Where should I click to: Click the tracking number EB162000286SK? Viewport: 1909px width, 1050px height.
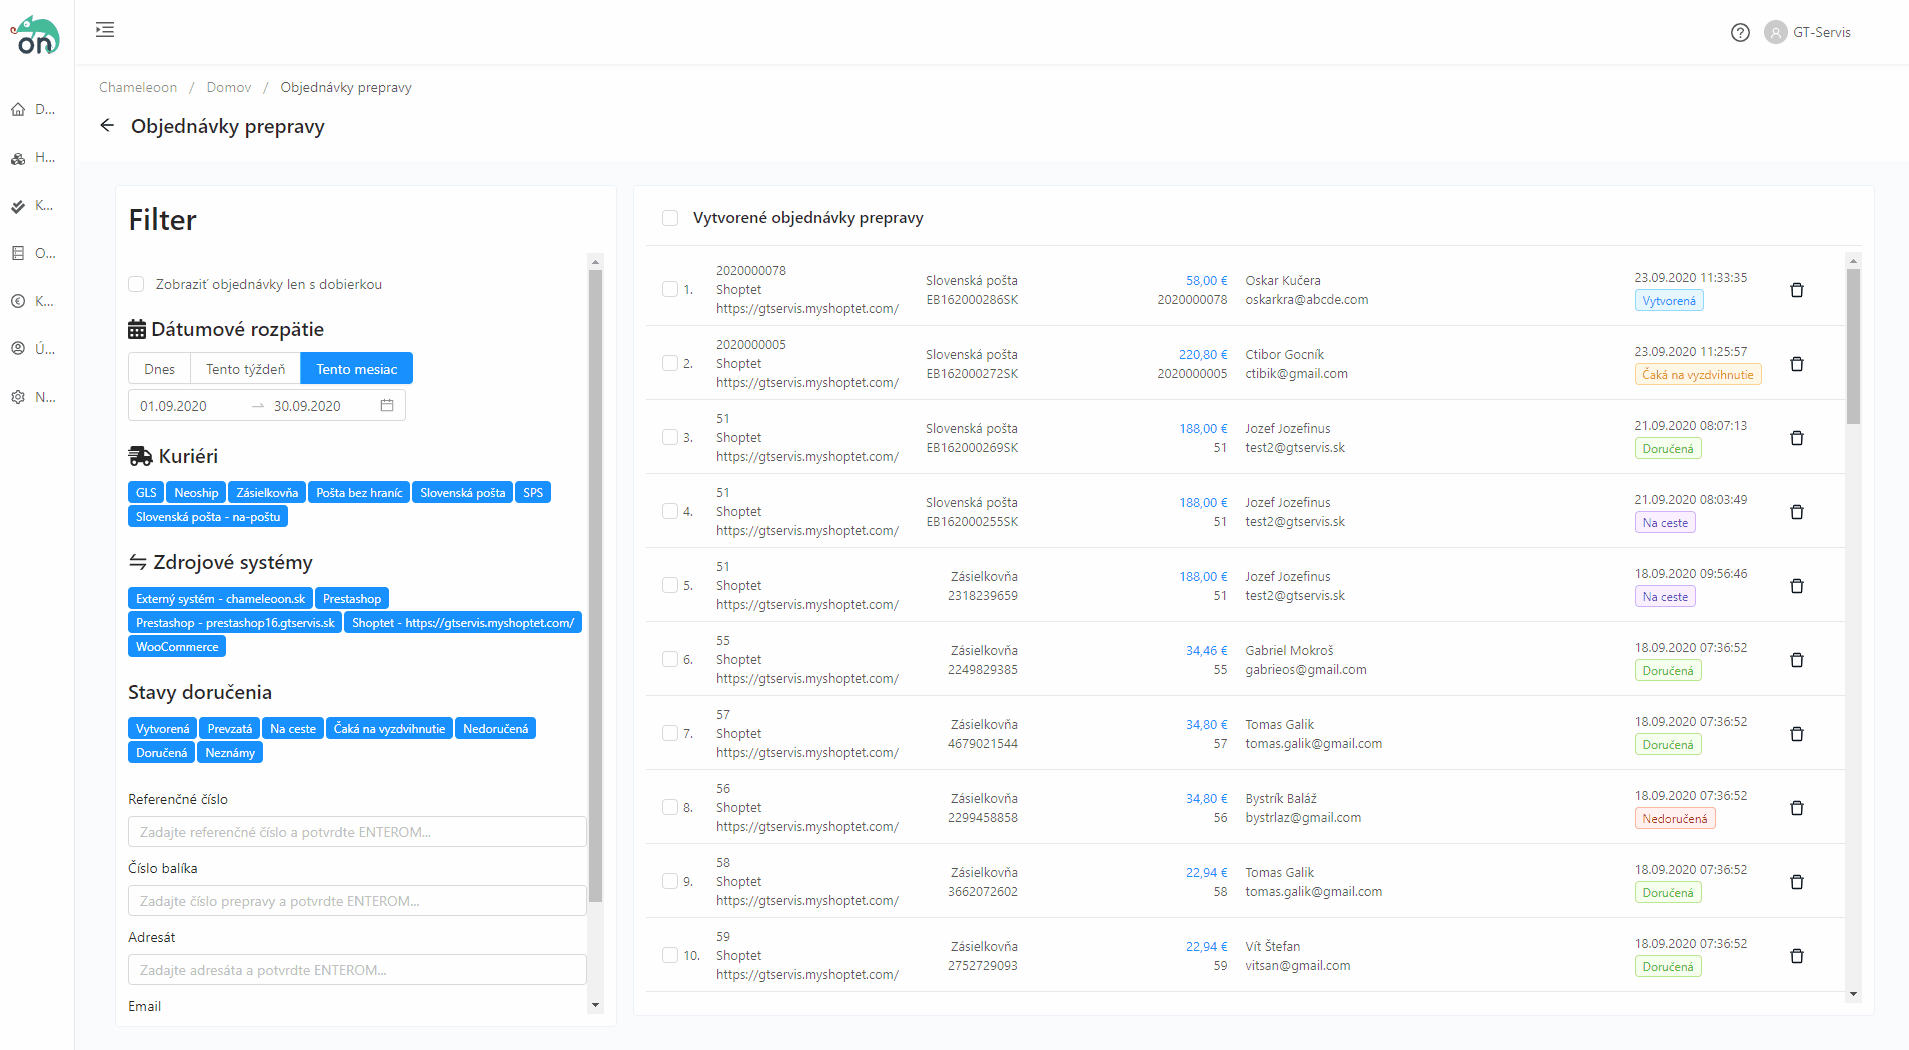tap(972, 300)
